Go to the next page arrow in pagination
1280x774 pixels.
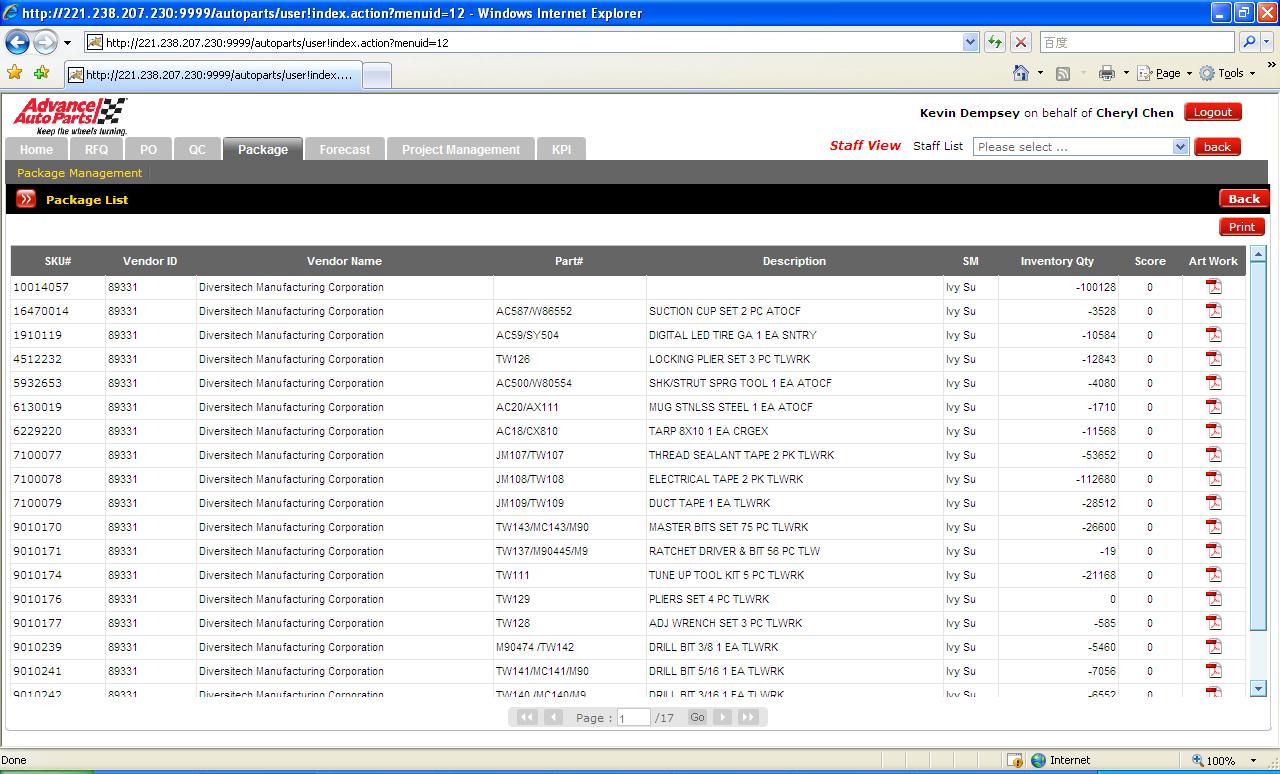pyautogui.click(x=722, y=717)
